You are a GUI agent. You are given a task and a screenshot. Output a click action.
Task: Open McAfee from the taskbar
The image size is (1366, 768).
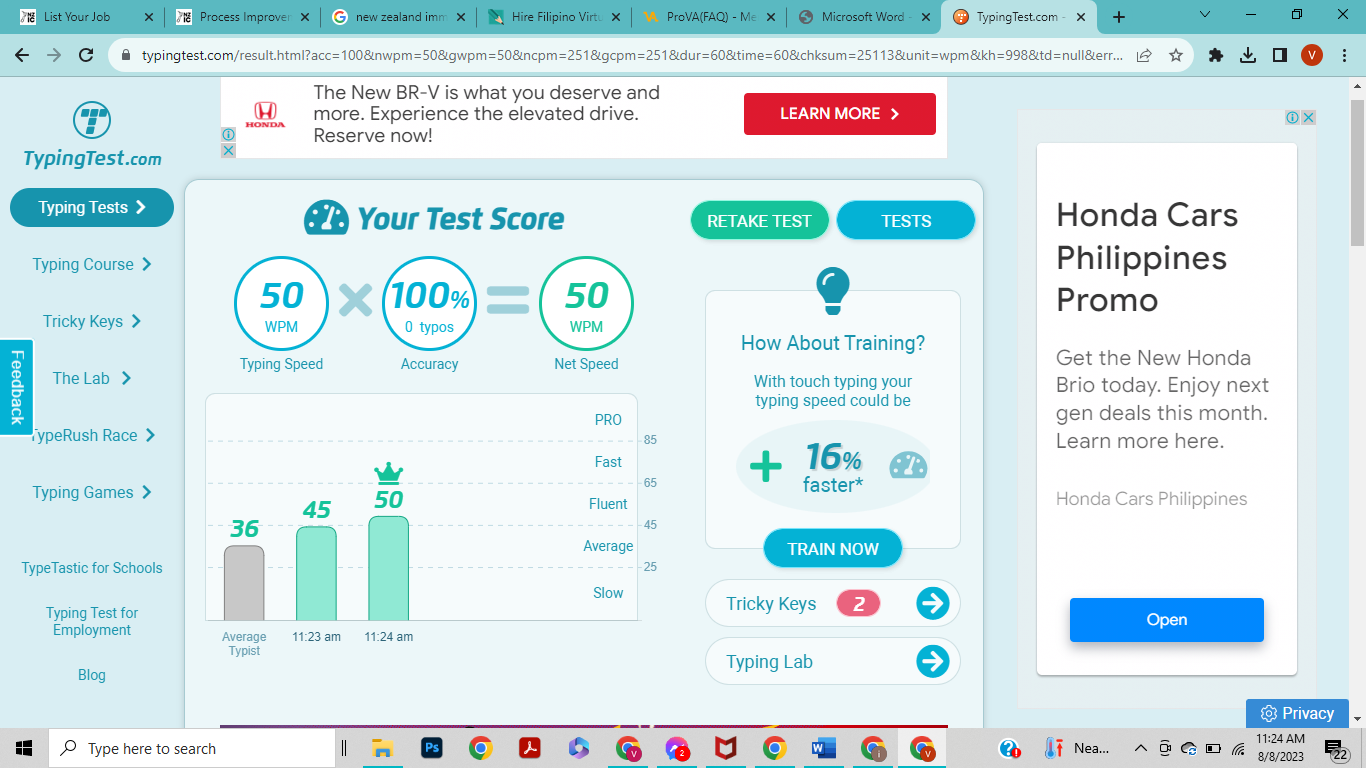(726, 748)
